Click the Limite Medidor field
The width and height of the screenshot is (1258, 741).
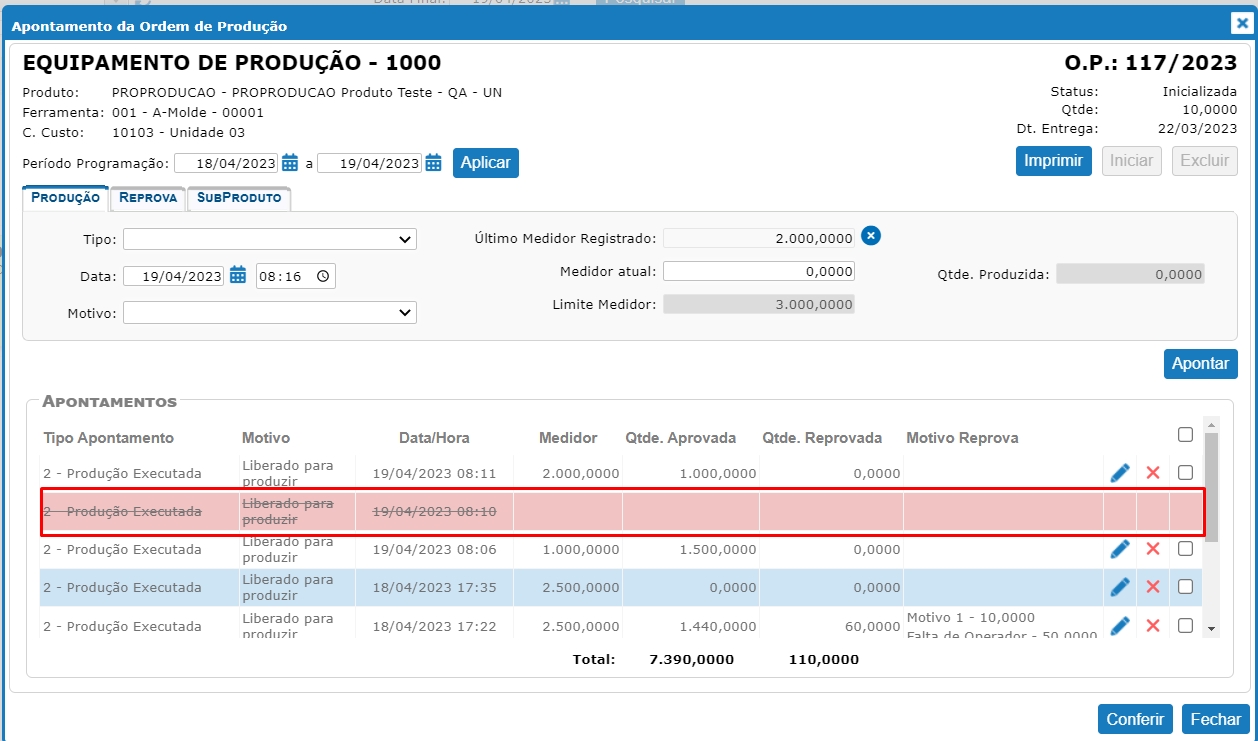tap(759, 304)
